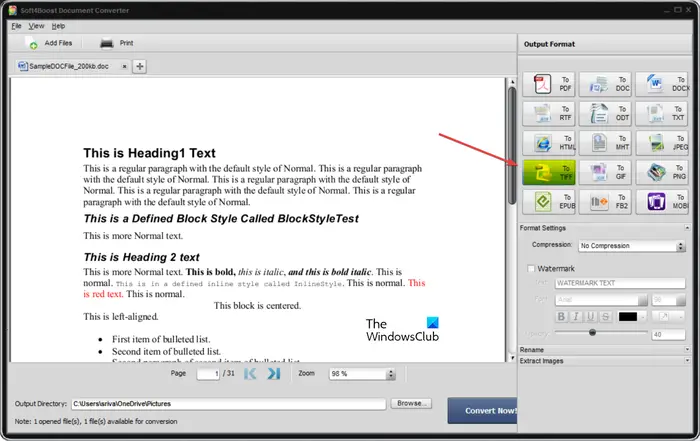Go to the first page
The width and height of the screenshot is (700, 441).
click(x=250, y=373)
